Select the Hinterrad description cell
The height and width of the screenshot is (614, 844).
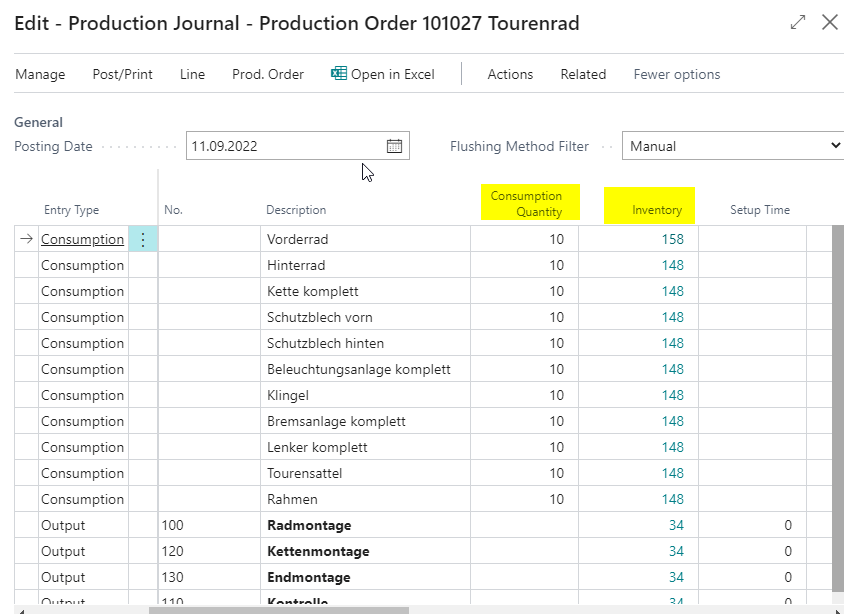[365, 265]
